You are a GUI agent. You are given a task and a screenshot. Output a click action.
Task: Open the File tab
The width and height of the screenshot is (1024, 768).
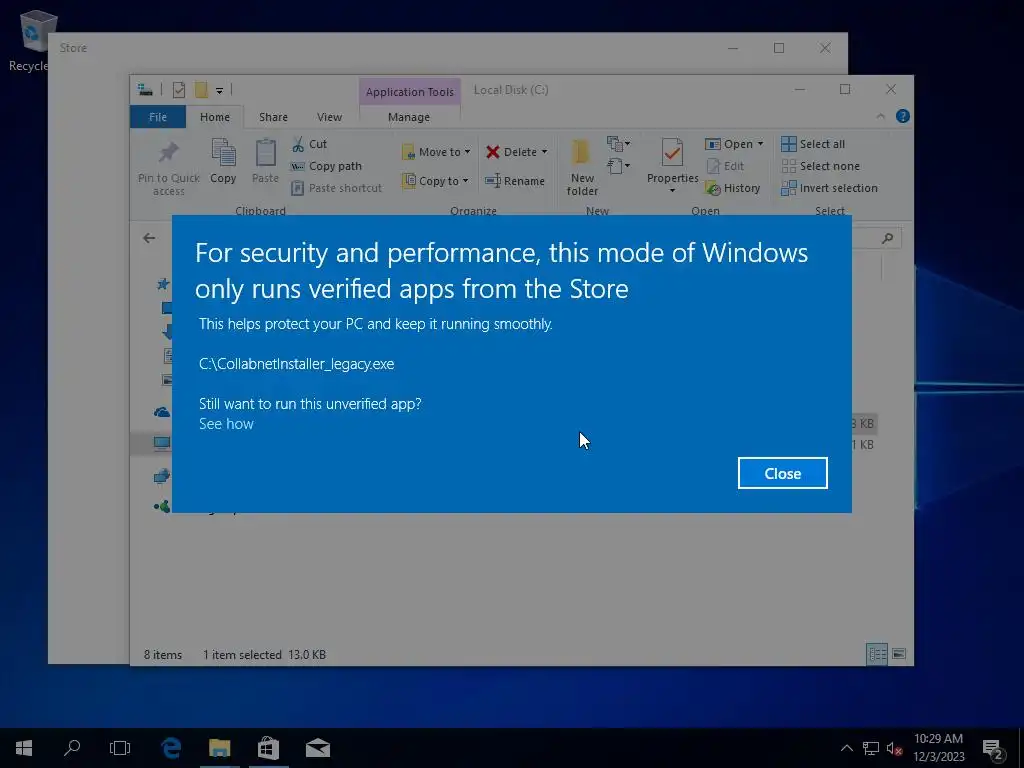coord(158,117)
